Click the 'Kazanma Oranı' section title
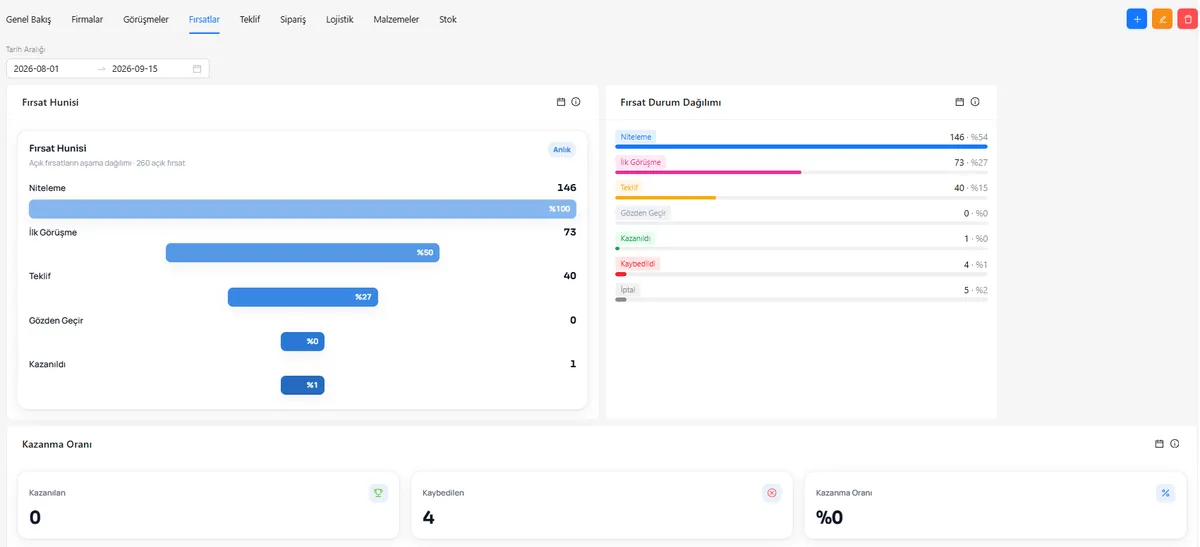The width and height of the screenshot is (1200, 547). 57,444
